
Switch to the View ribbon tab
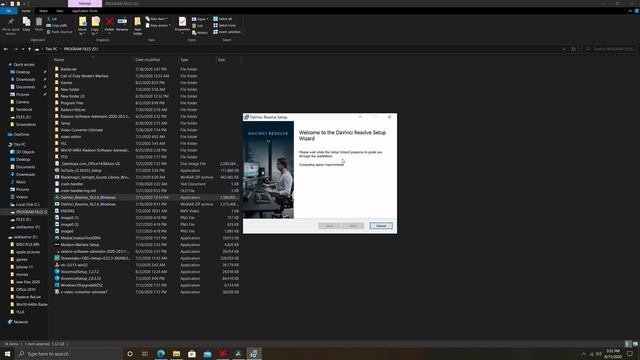coord(60,11)
